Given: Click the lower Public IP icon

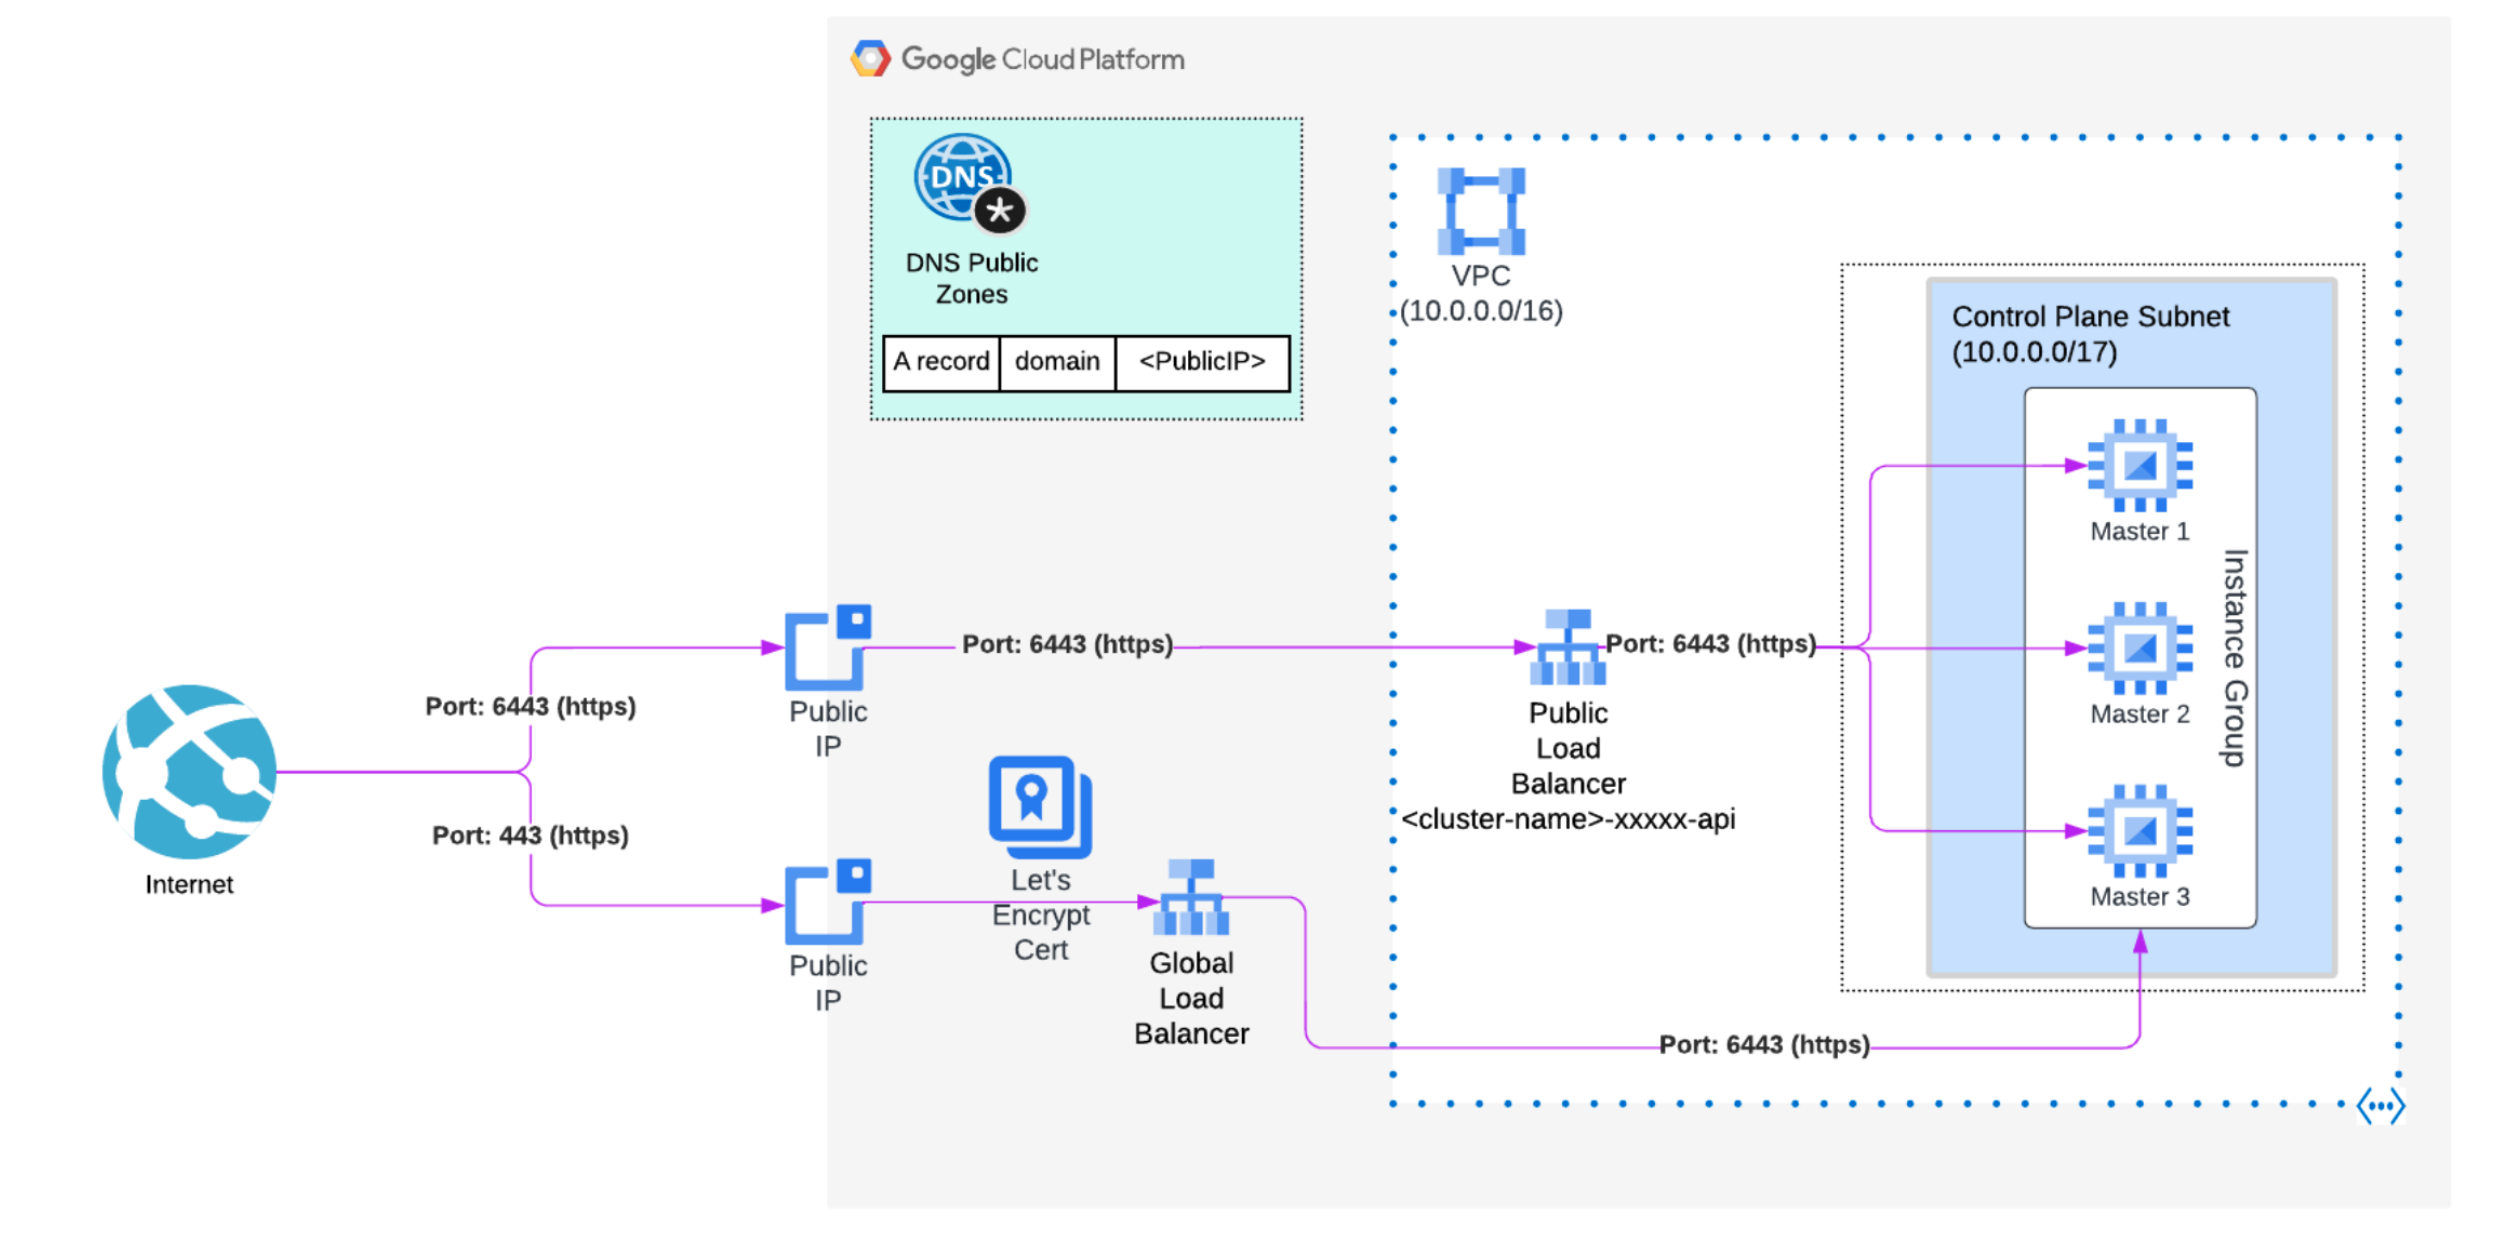Looking at the screenshot, I should (x=827, y=902).
